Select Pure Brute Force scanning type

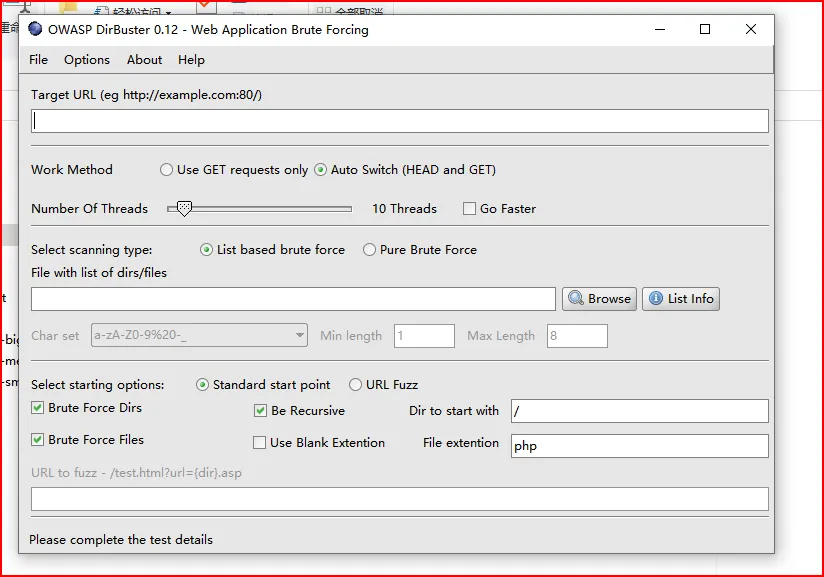369,250
